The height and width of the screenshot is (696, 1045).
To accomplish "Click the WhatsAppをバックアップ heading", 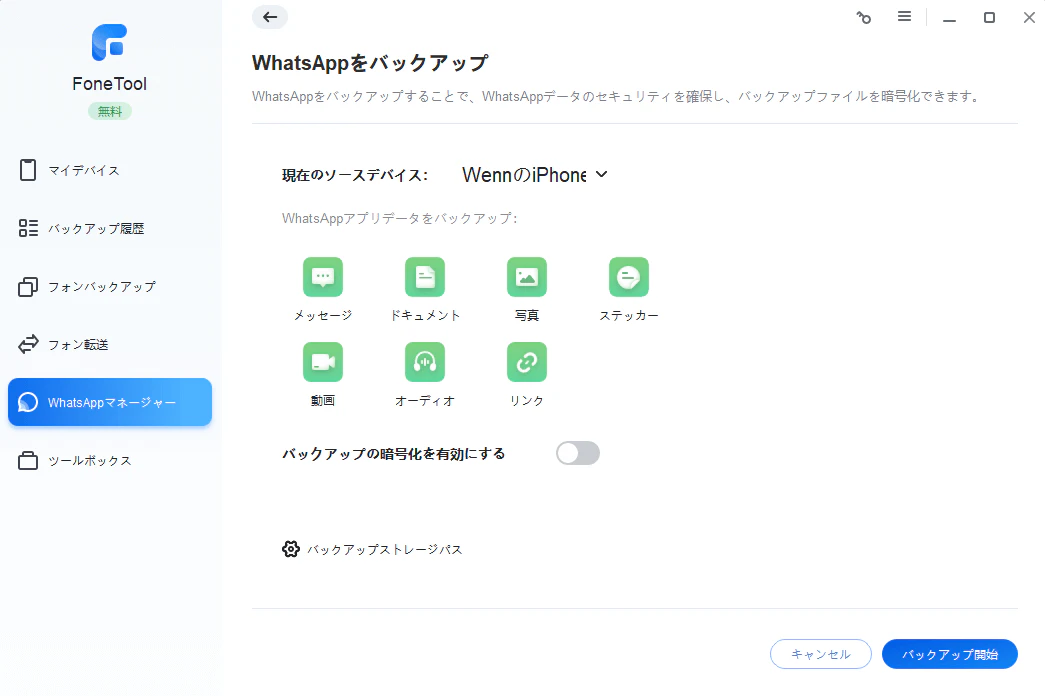I will coord(370,63).
